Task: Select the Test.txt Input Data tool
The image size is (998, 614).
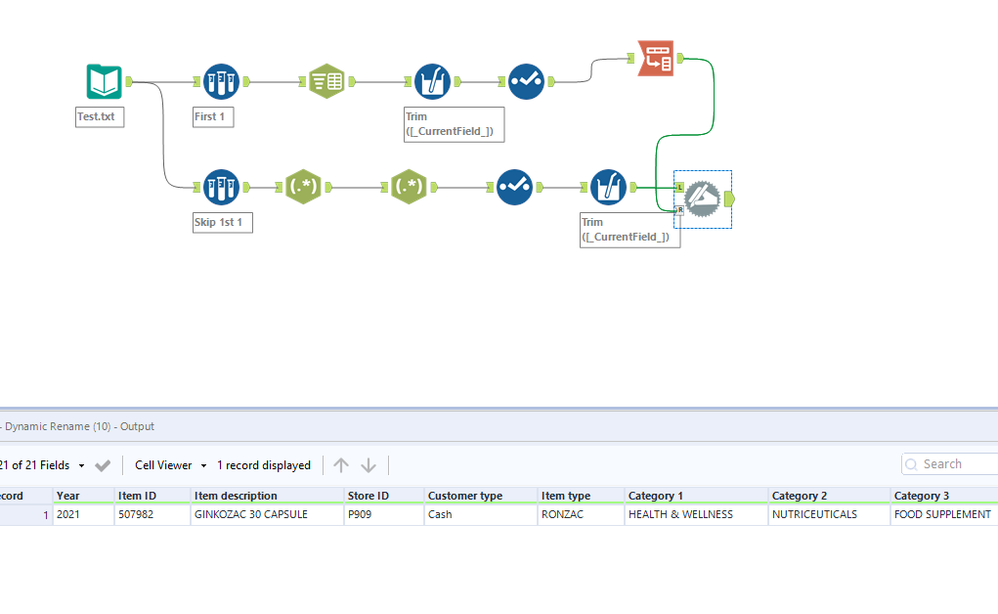Action: 104,81
